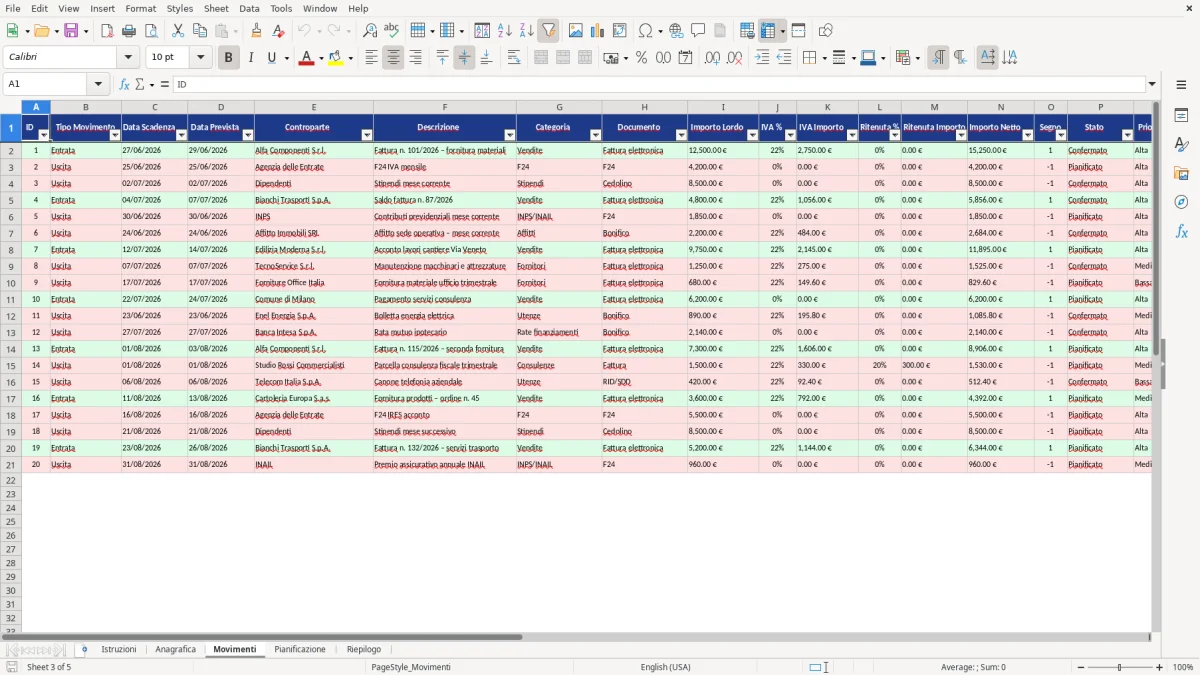Open the Font Name dropdown arrow
Viewport: 1200px width, 675px height.
[128, 58]
